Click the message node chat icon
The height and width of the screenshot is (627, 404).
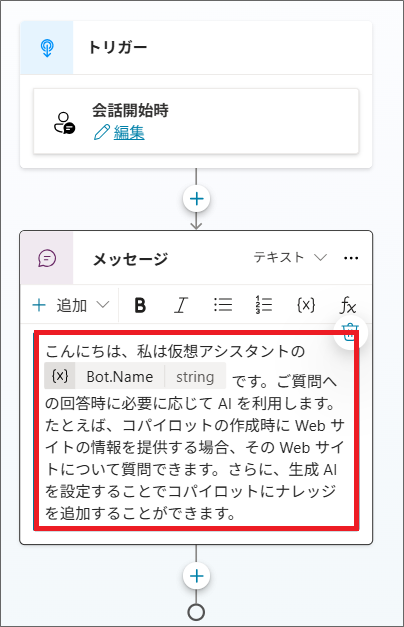click(x=47, y=258)
